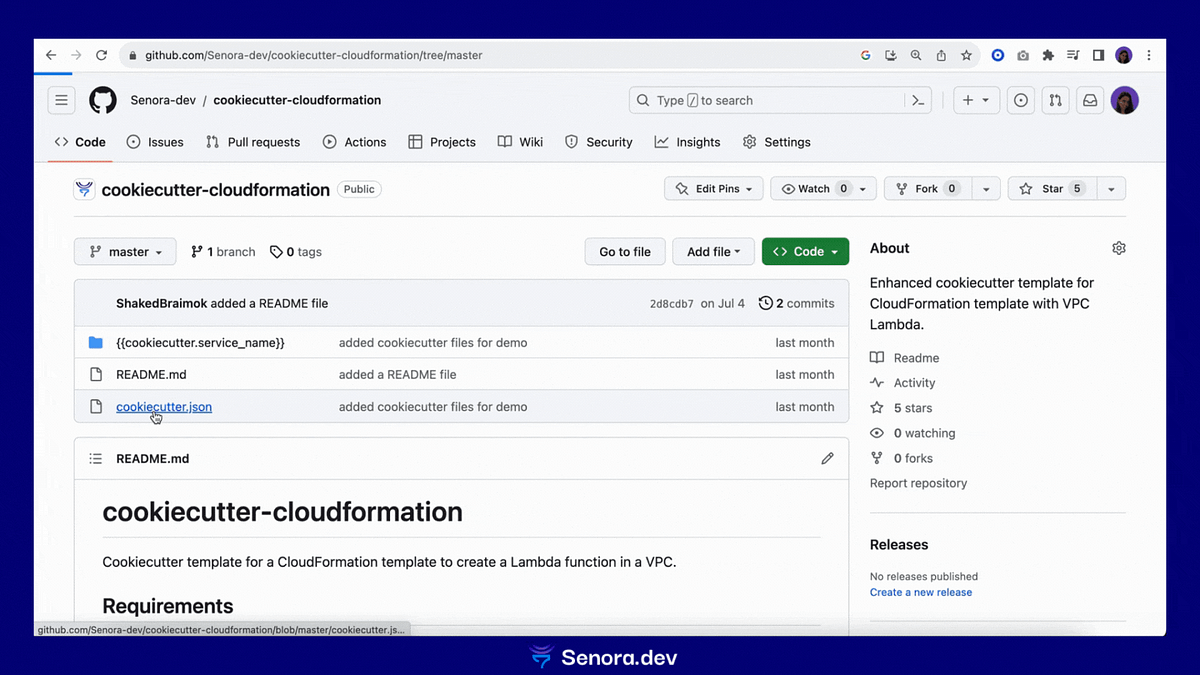The width and height of the screenshot is (1200, 675).
Task: Click the GitHub Octocat logo
Action: 102,100
